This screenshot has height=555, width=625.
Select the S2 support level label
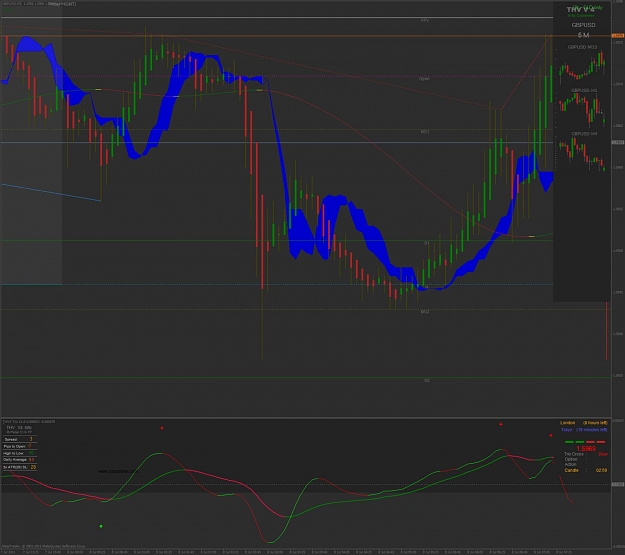click(x=426, y=380)
